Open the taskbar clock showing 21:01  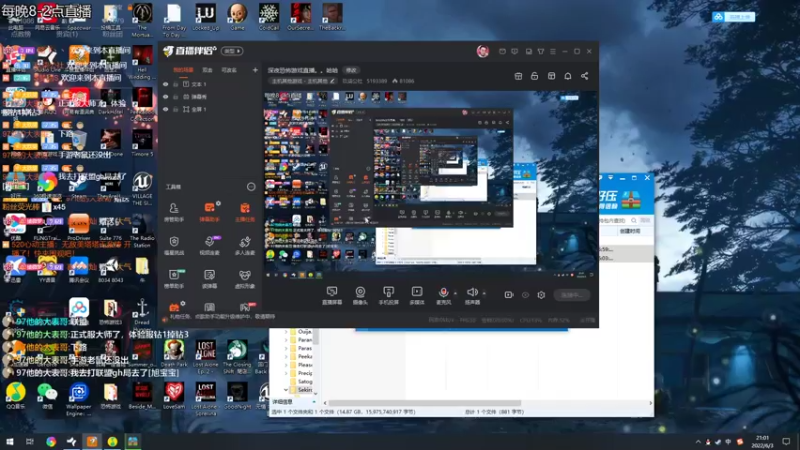click(x=762, y=441)
